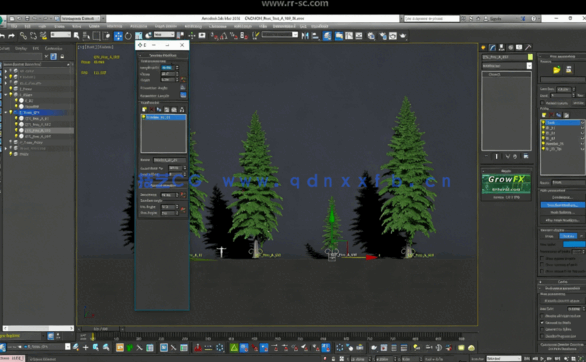Click the Direction Modifiers button in GrowFX panel

(563, 205)
